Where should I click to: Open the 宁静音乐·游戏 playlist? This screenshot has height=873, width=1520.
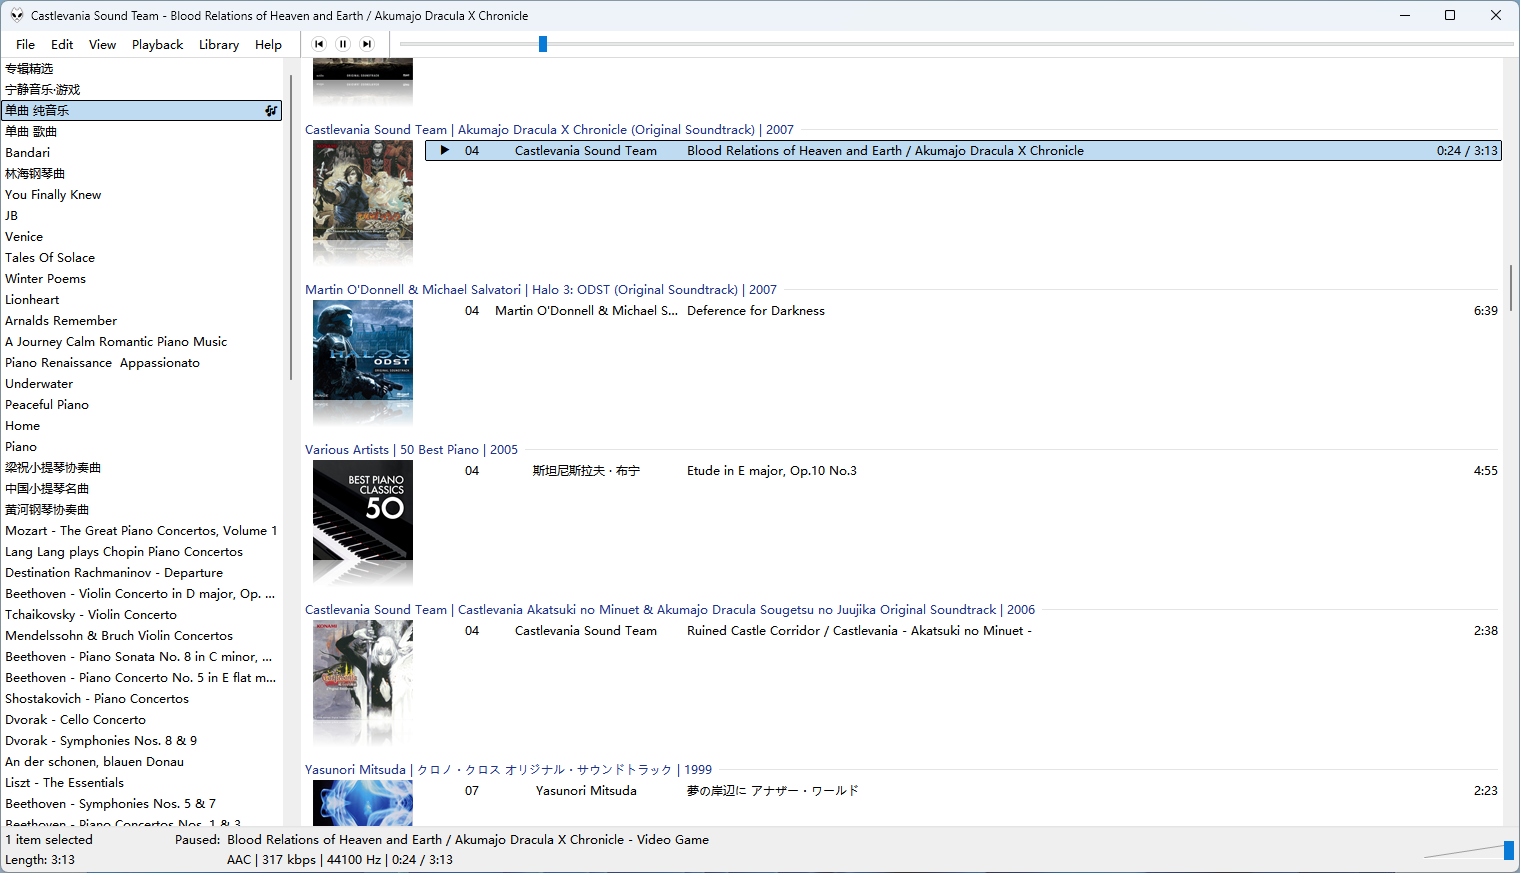(141, 90)
